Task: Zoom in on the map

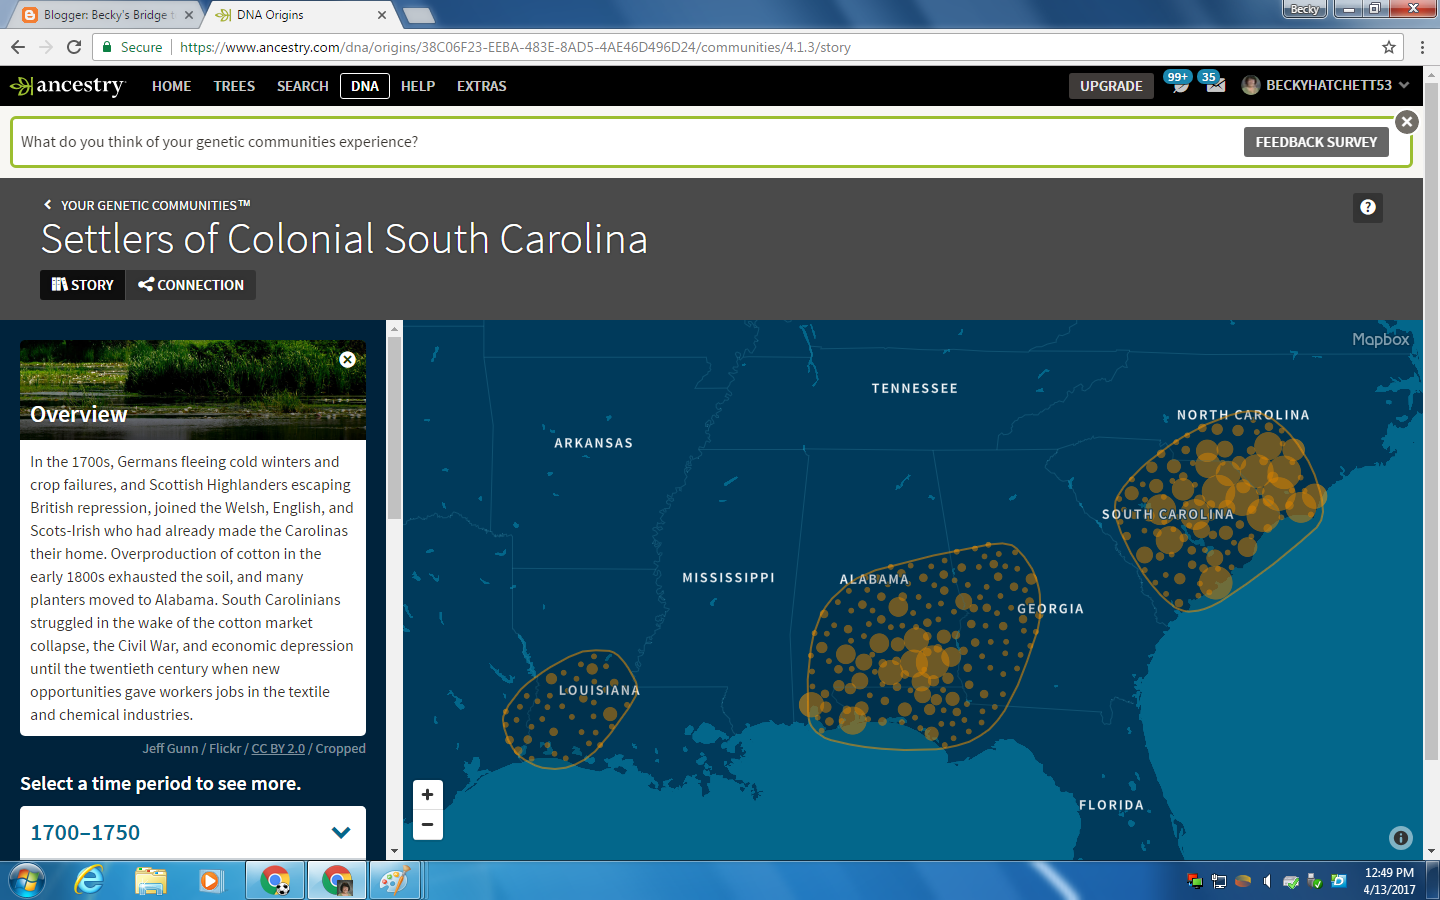Action: coord(427,795)
